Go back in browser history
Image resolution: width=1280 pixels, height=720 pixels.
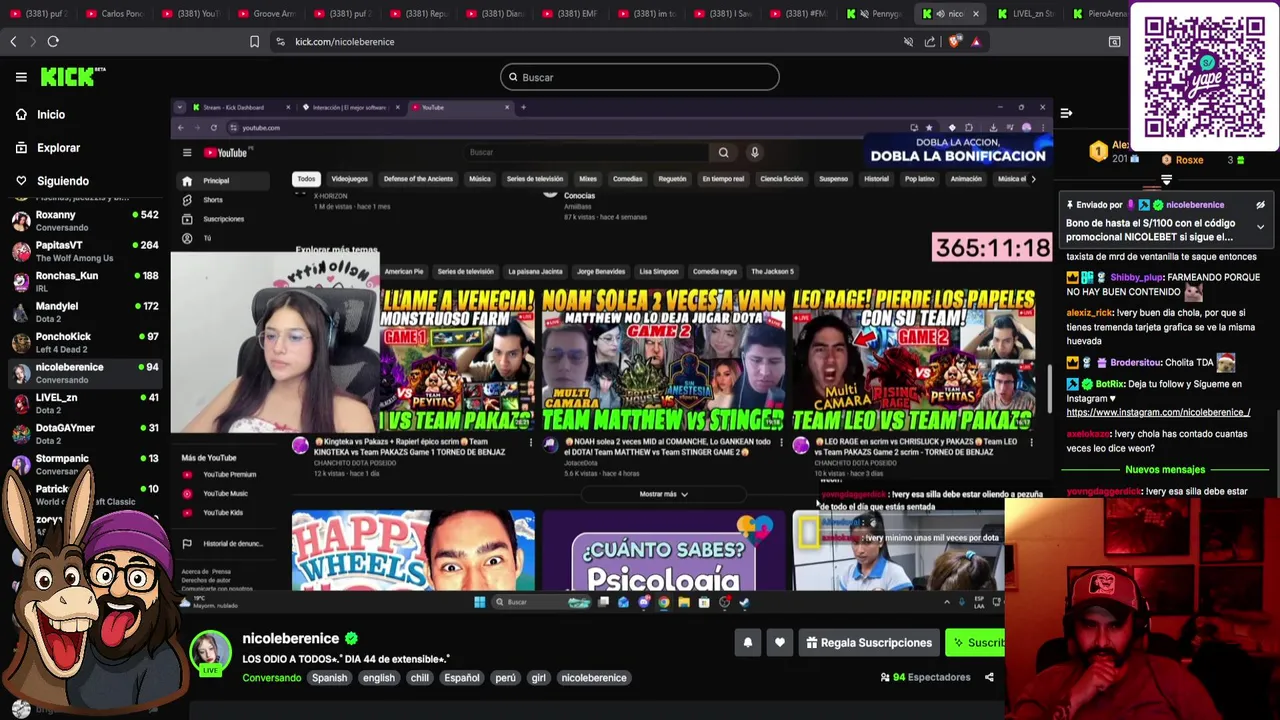click(13, 42)
